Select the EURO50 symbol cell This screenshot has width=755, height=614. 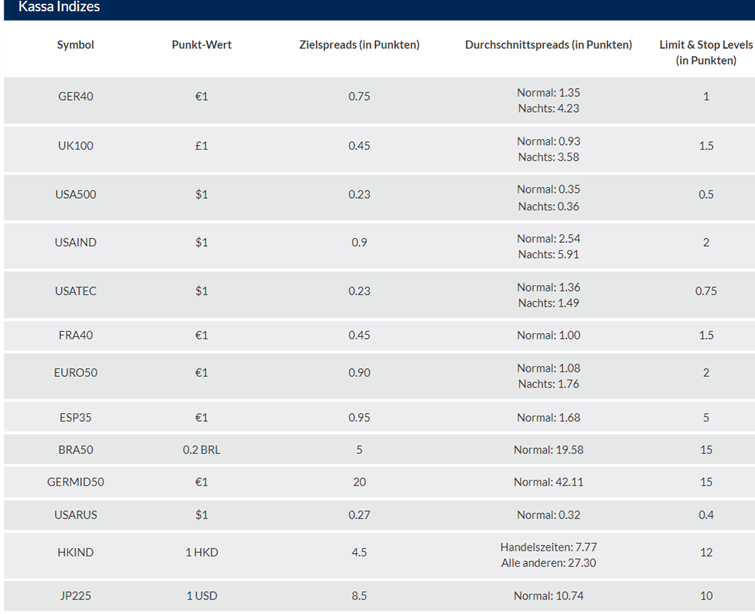pos(76,373)
